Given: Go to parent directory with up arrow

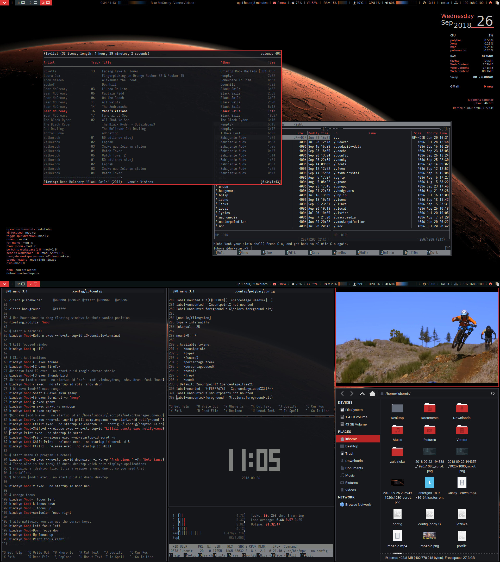Looking at the screenshot, I should click(x=362, y=394).
